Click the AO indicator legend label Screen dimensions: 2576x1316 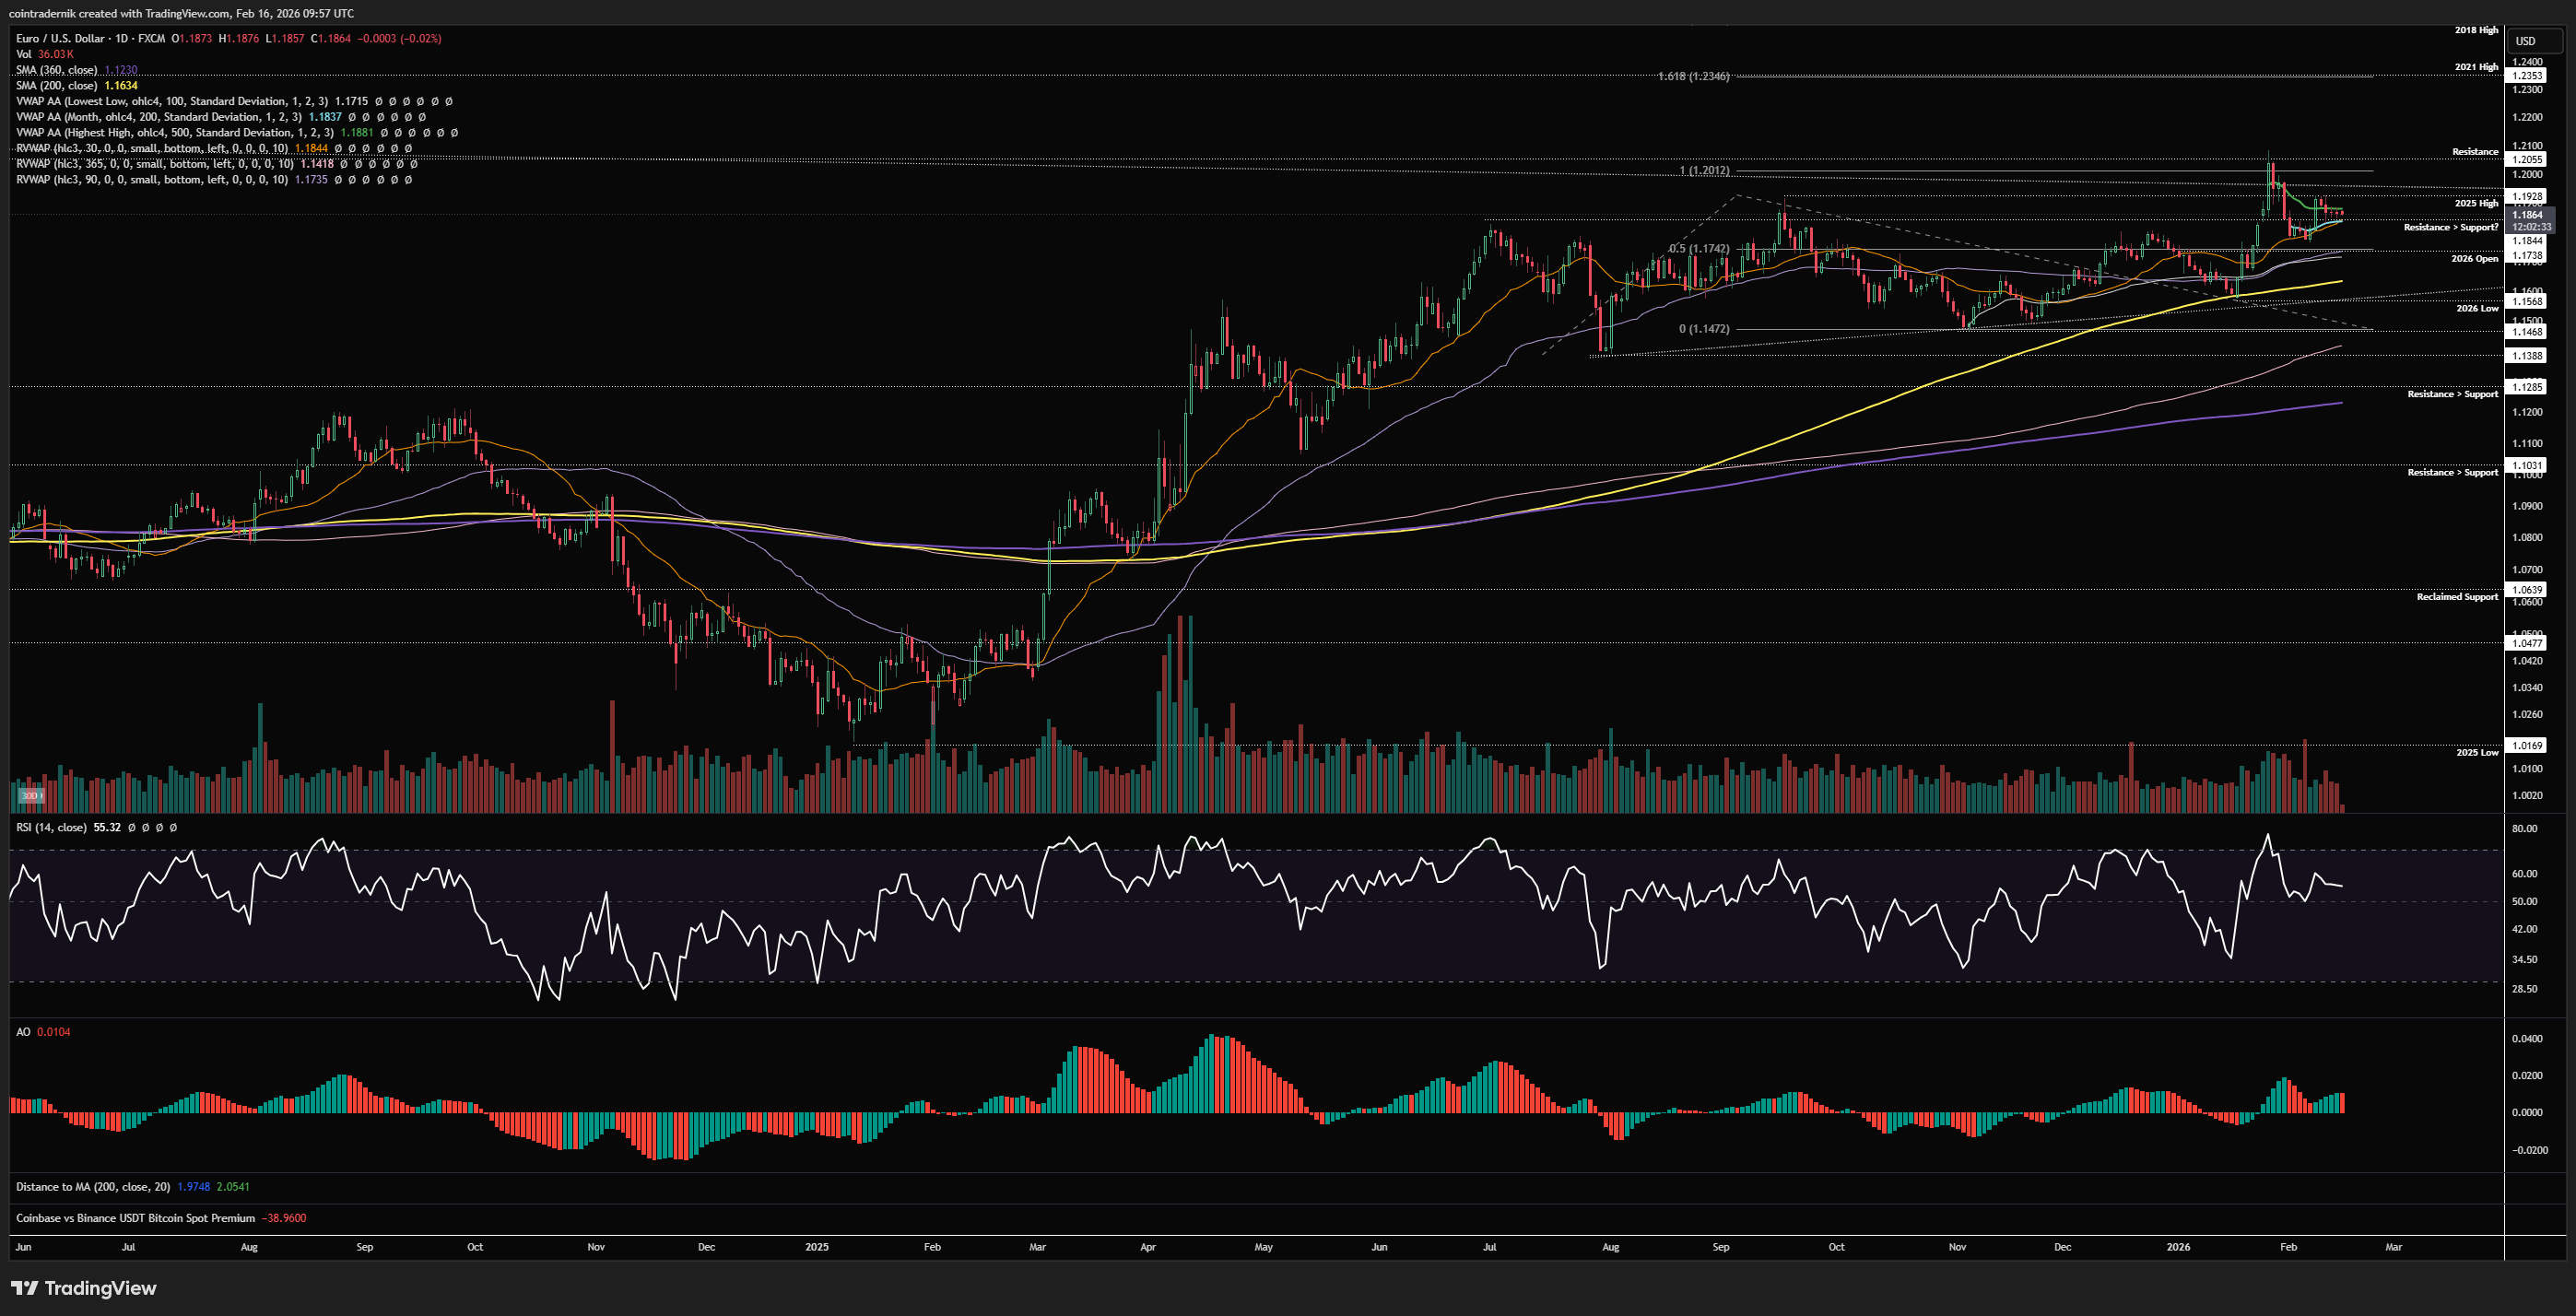point(23,1032)
